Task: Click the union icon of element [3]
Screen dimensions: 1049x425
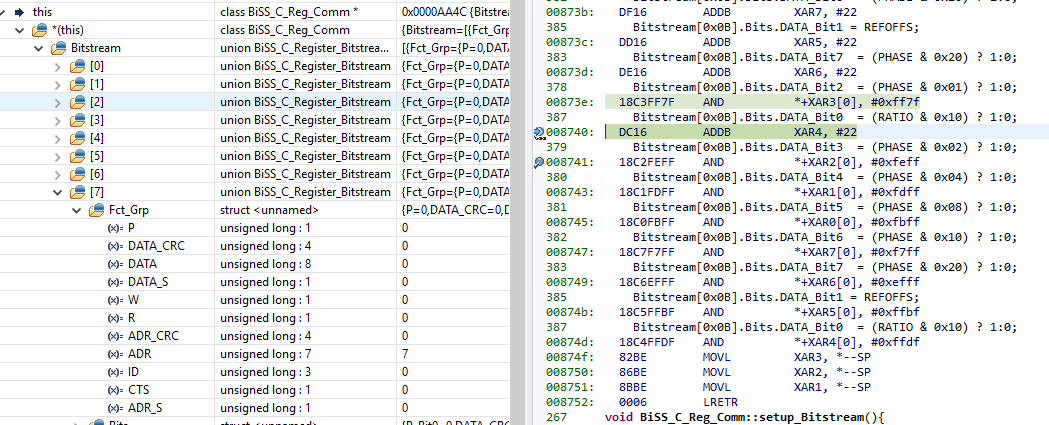Action: (x=76, y=120)
